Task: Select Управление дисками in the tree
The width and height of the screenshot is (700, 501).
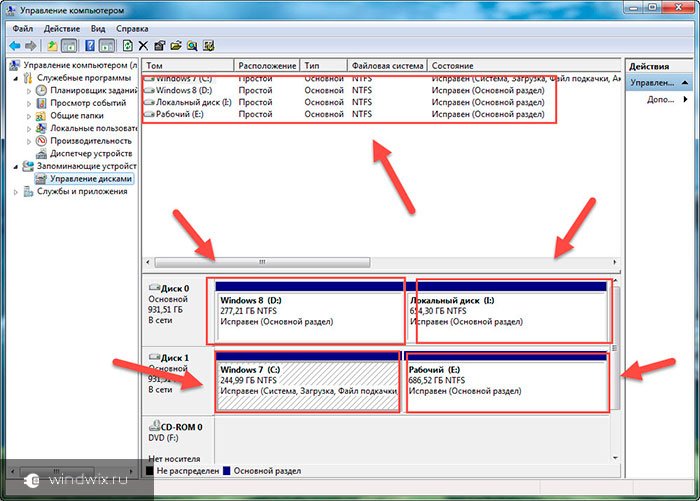Action: pos(84,179)
